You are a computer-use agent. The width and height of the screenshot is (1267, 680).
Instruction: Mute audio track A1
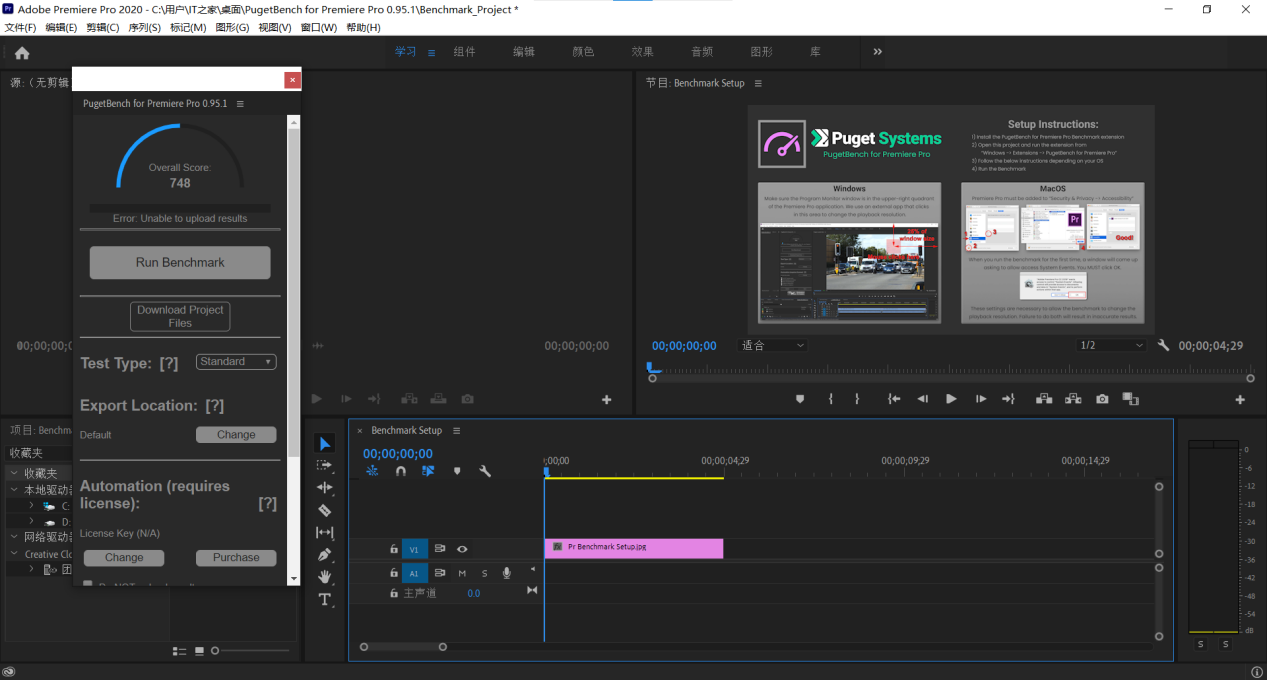click(462, 573)
